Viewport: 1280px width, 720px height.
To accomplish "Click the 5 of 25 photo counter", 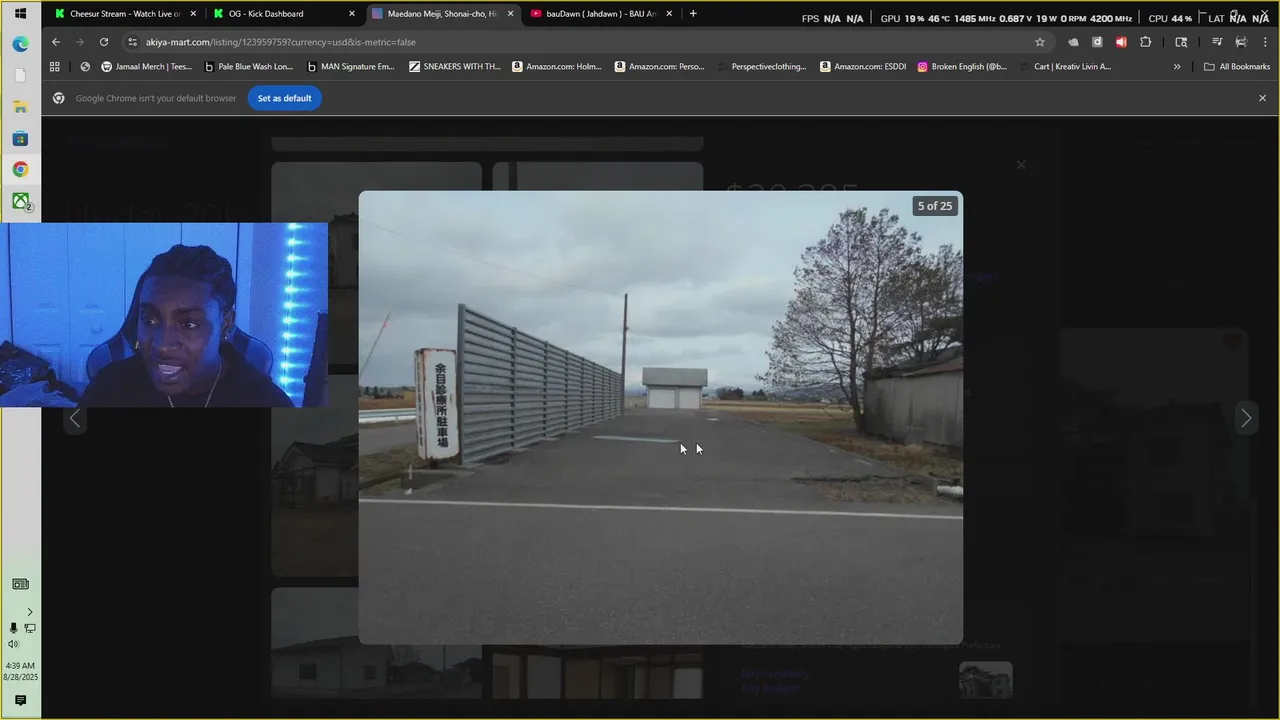I will pos(935,206).
